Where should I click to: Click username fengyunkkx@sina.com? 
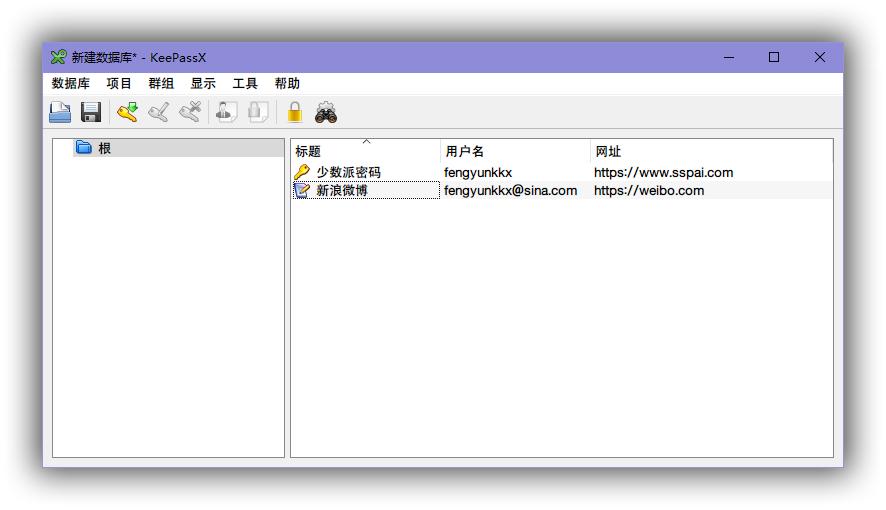pos(510,190)
